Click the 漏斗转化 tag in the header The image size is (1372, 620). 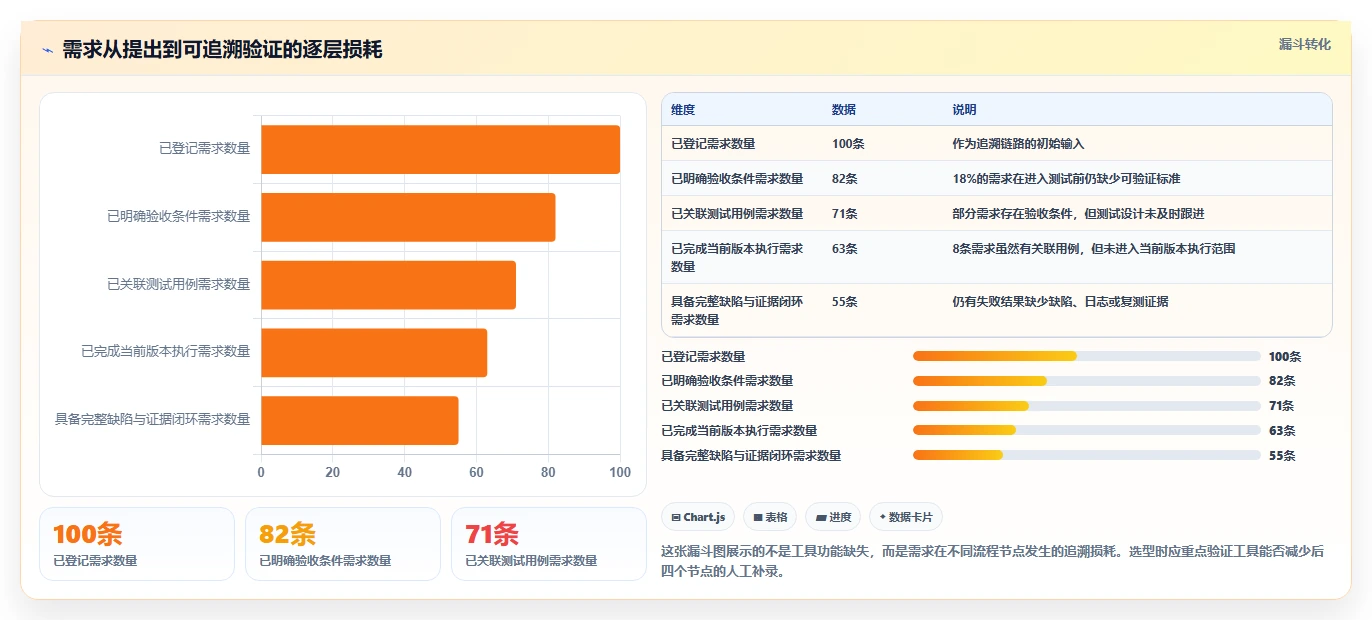click(x=1305, y=44)
